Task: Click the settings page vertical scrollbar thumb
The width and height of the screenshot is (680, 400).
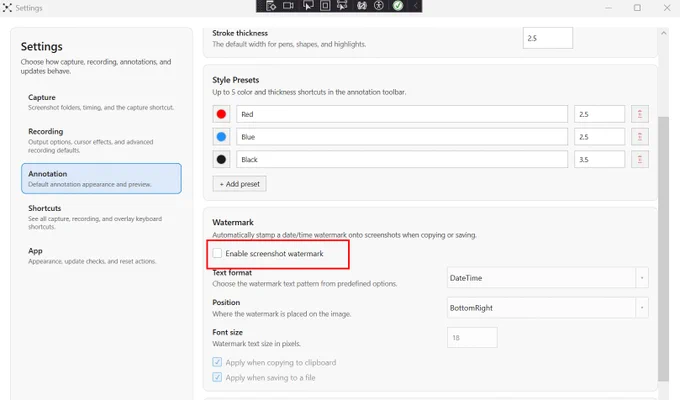Action: (664, 249)
